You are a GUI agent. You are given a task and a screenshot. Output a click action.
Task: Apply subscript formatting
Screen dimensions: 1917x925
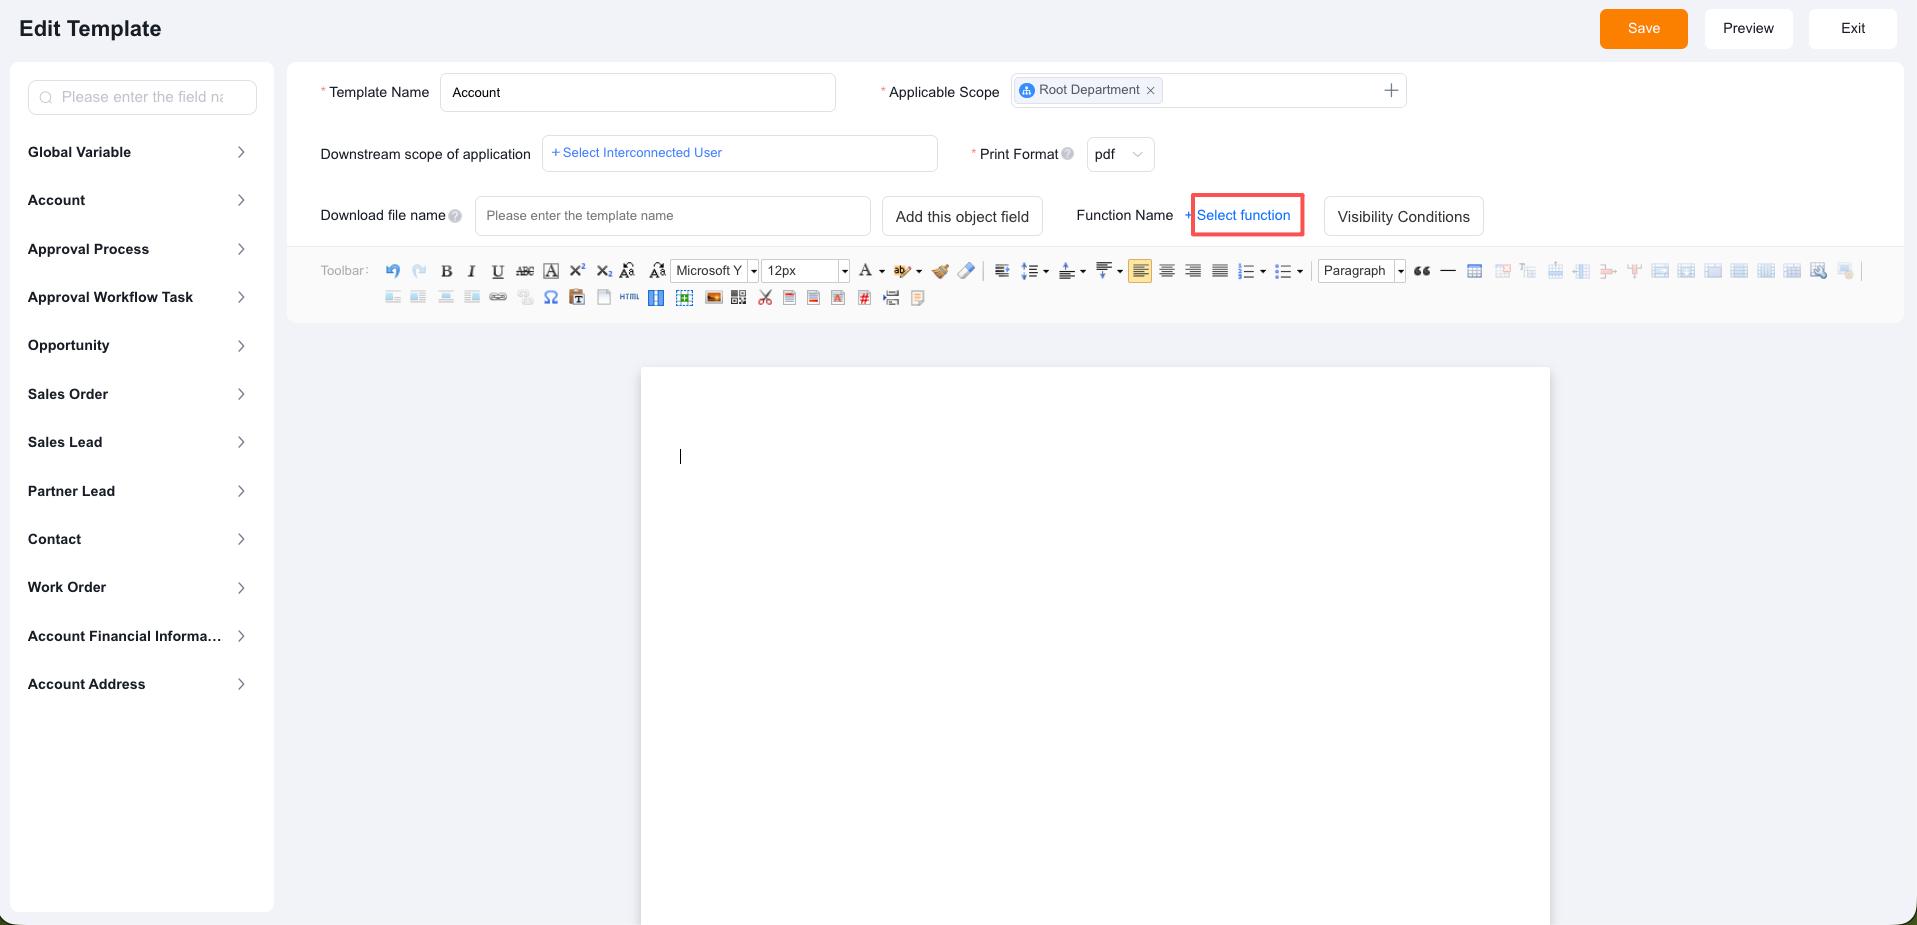(604, 271)
